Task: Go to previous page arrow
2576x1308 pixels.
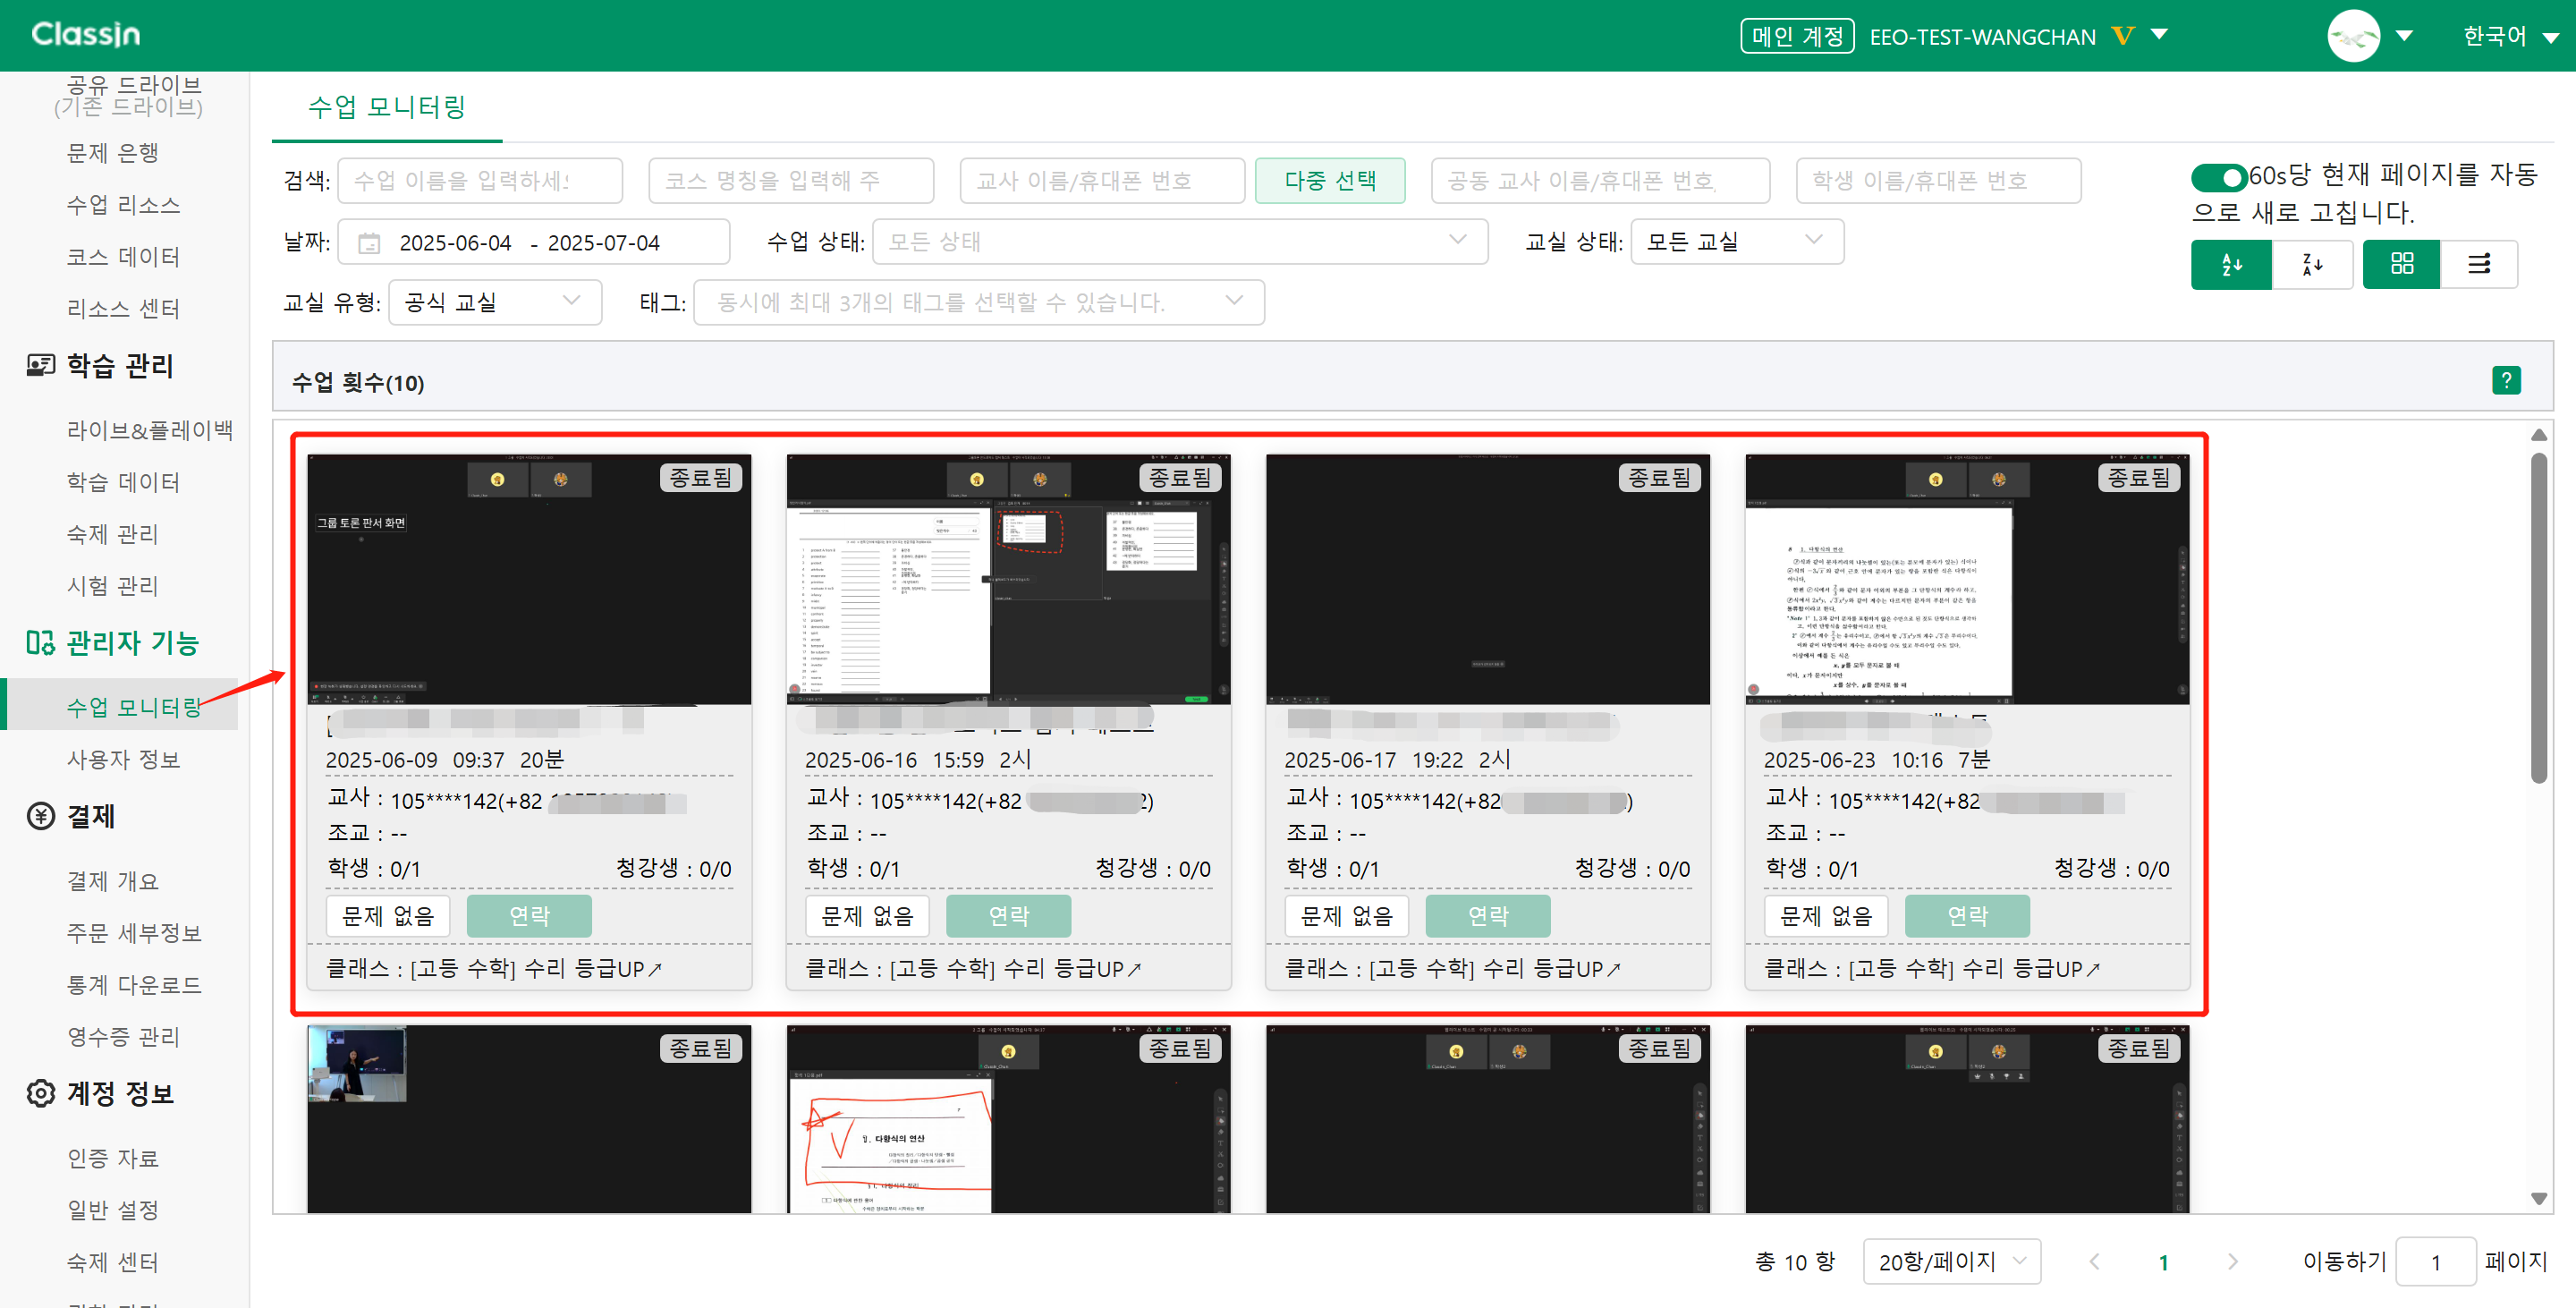Action: tap(2094, 1262)
